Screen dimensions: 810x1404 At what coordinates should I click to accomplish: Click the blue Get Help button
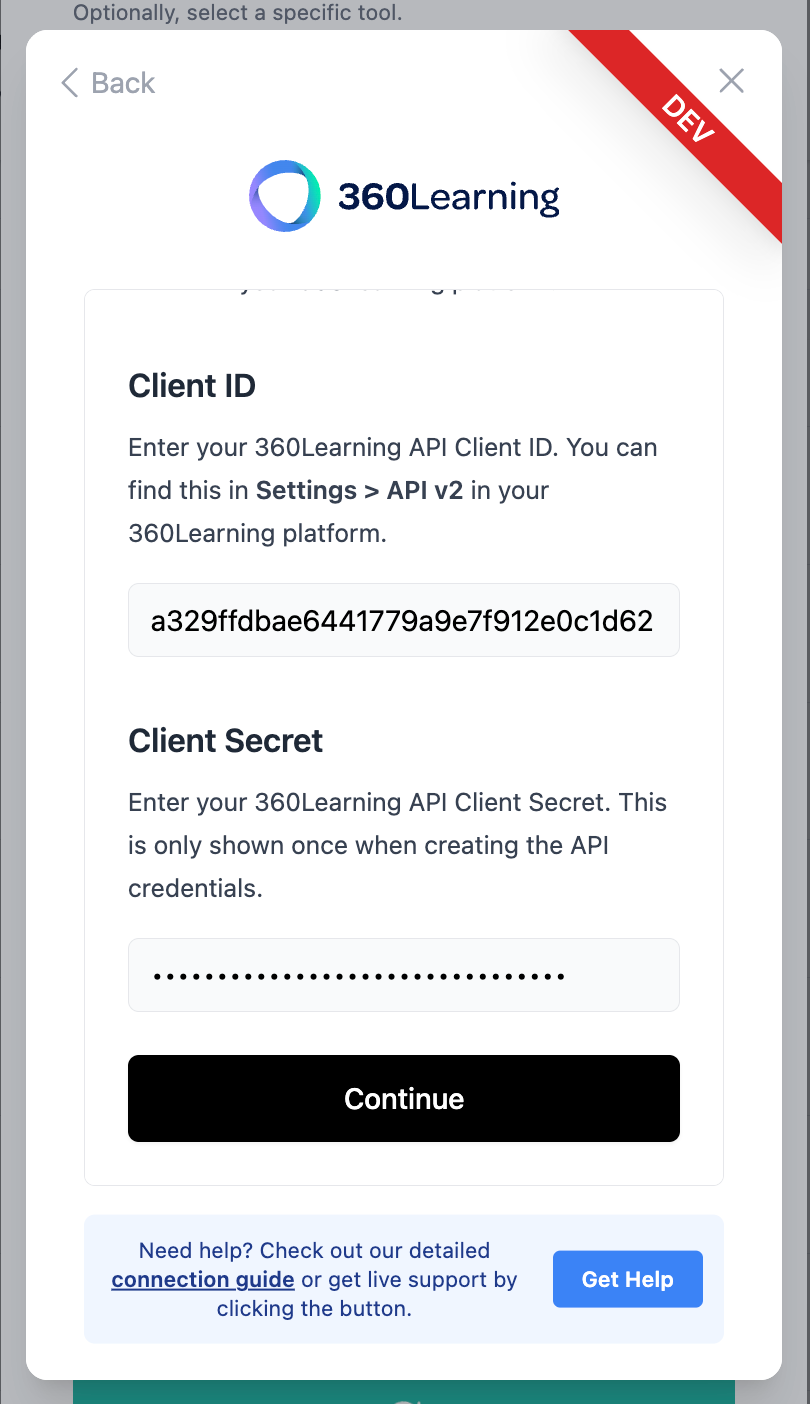tap(627, 1279)
